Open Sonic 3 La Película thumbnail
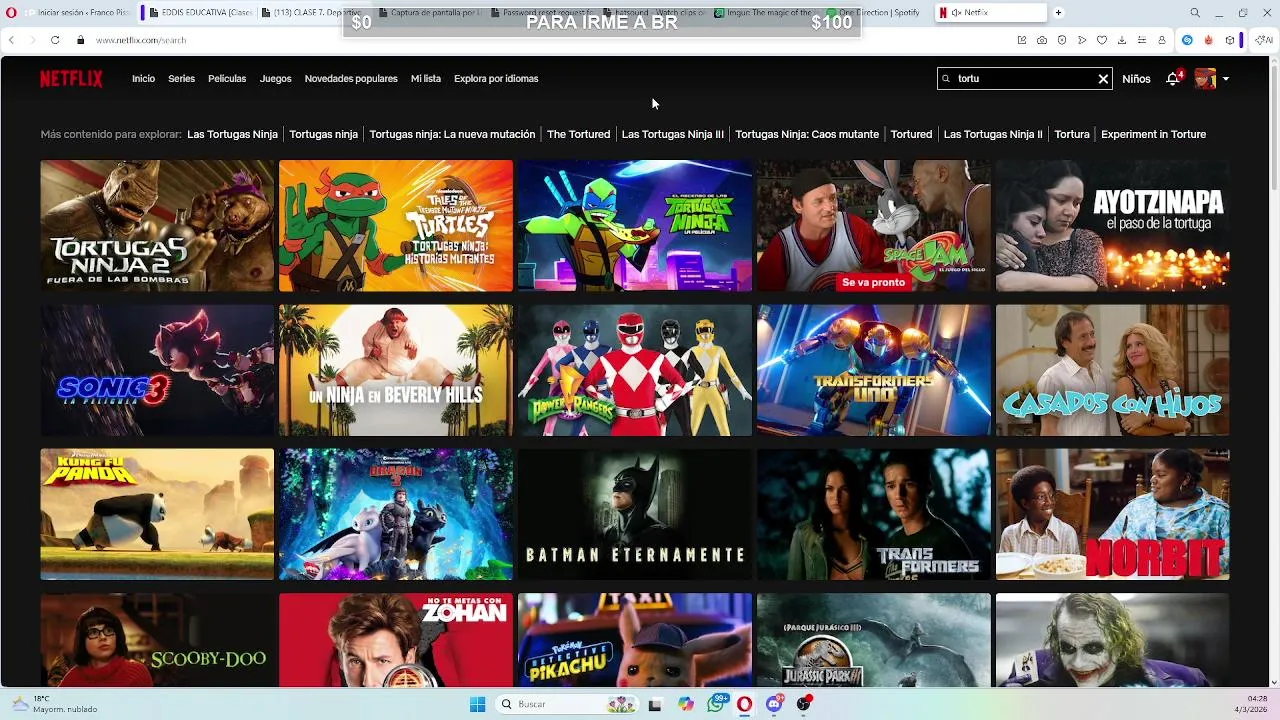Image resolution: width=1280 pixels, height=720 pixels. coord(157,370)
